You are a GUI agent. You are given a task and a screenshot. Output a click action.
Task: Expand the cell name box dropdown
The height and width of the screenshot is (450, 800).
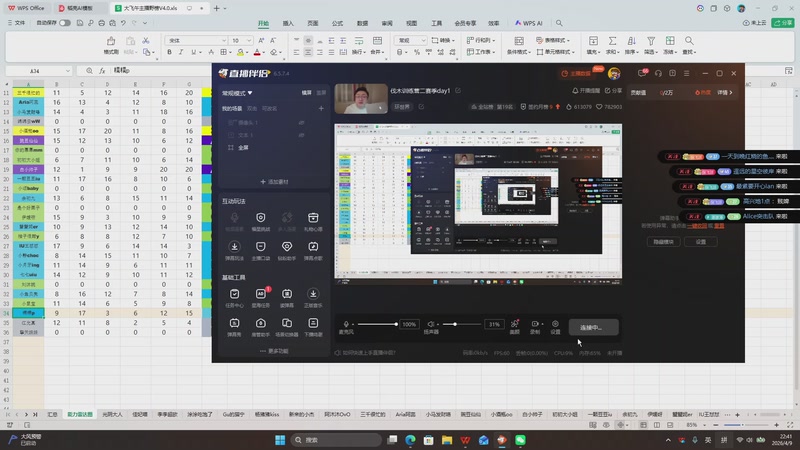(x=67, y=71)
